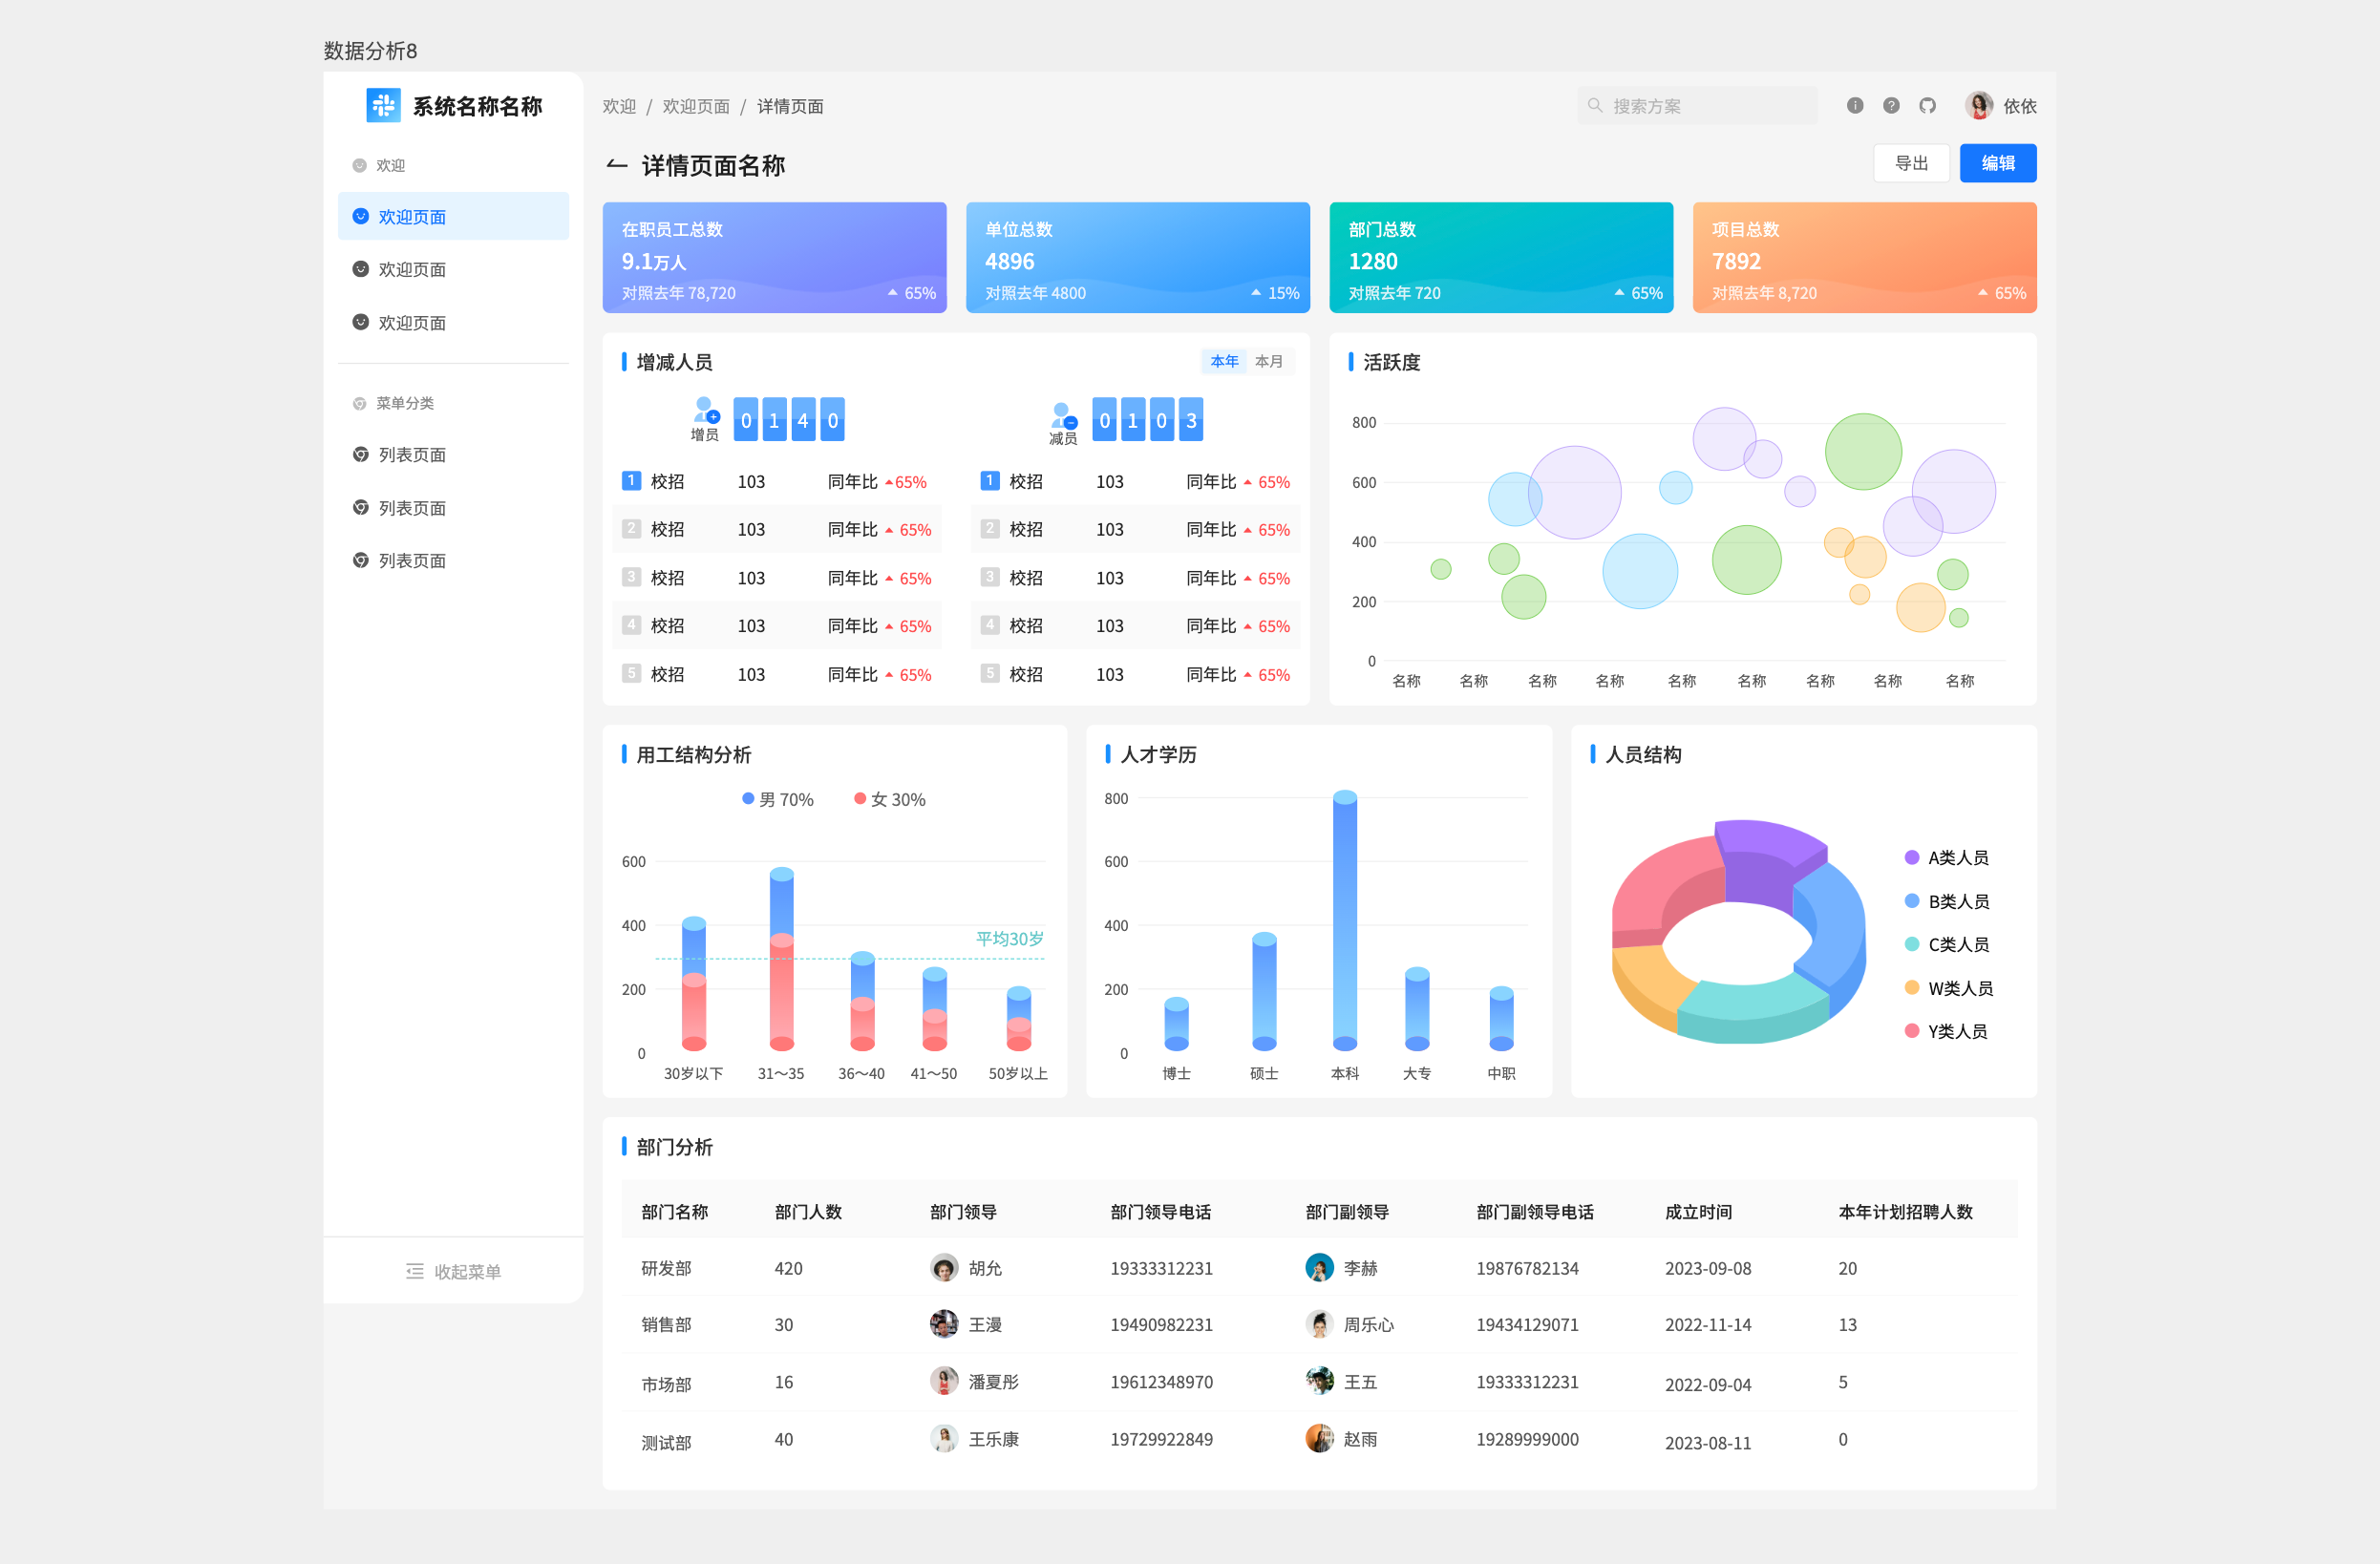Click the 减员 person icon
This screenshot has height=1564, width=2380.
point(1063,414)
